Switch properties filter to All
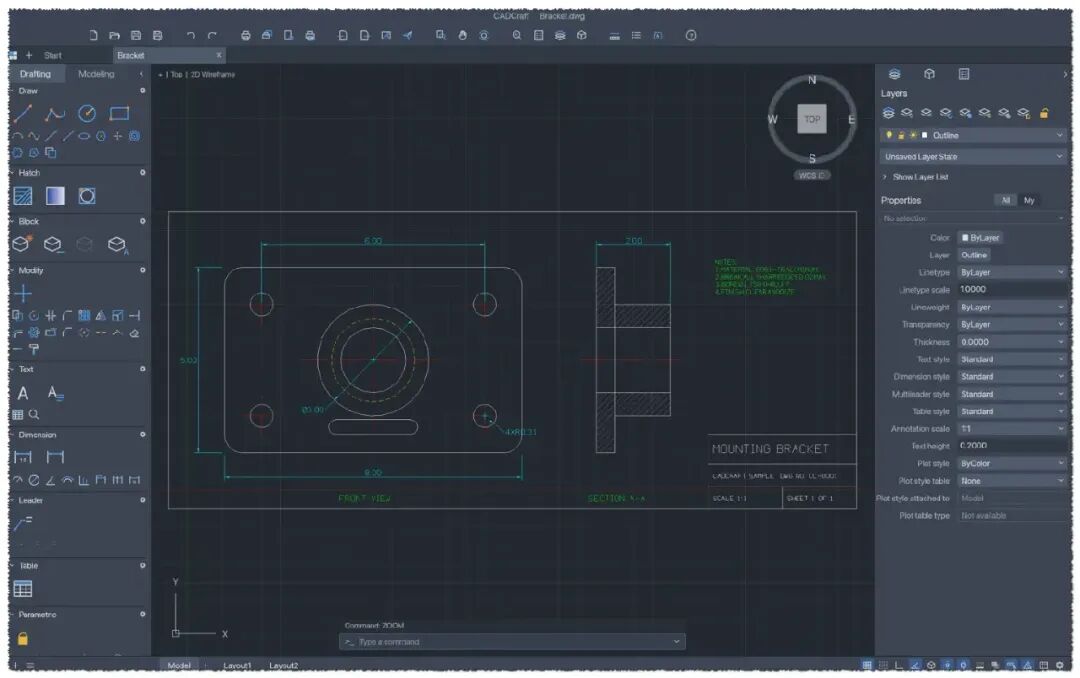The width and height of the screenshot is (1080, 678). pos(1006,201)
